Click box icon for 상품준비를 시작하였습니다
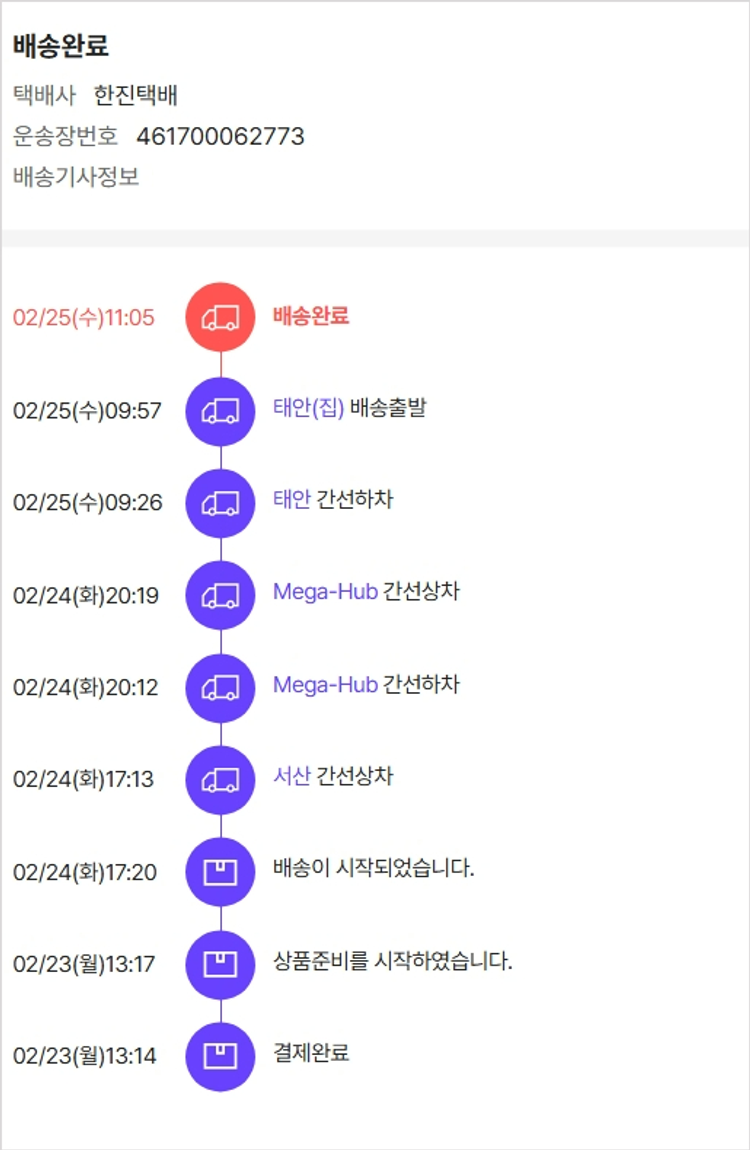The width and height of the screenshot is (750, 1150). tap(220, 964)
